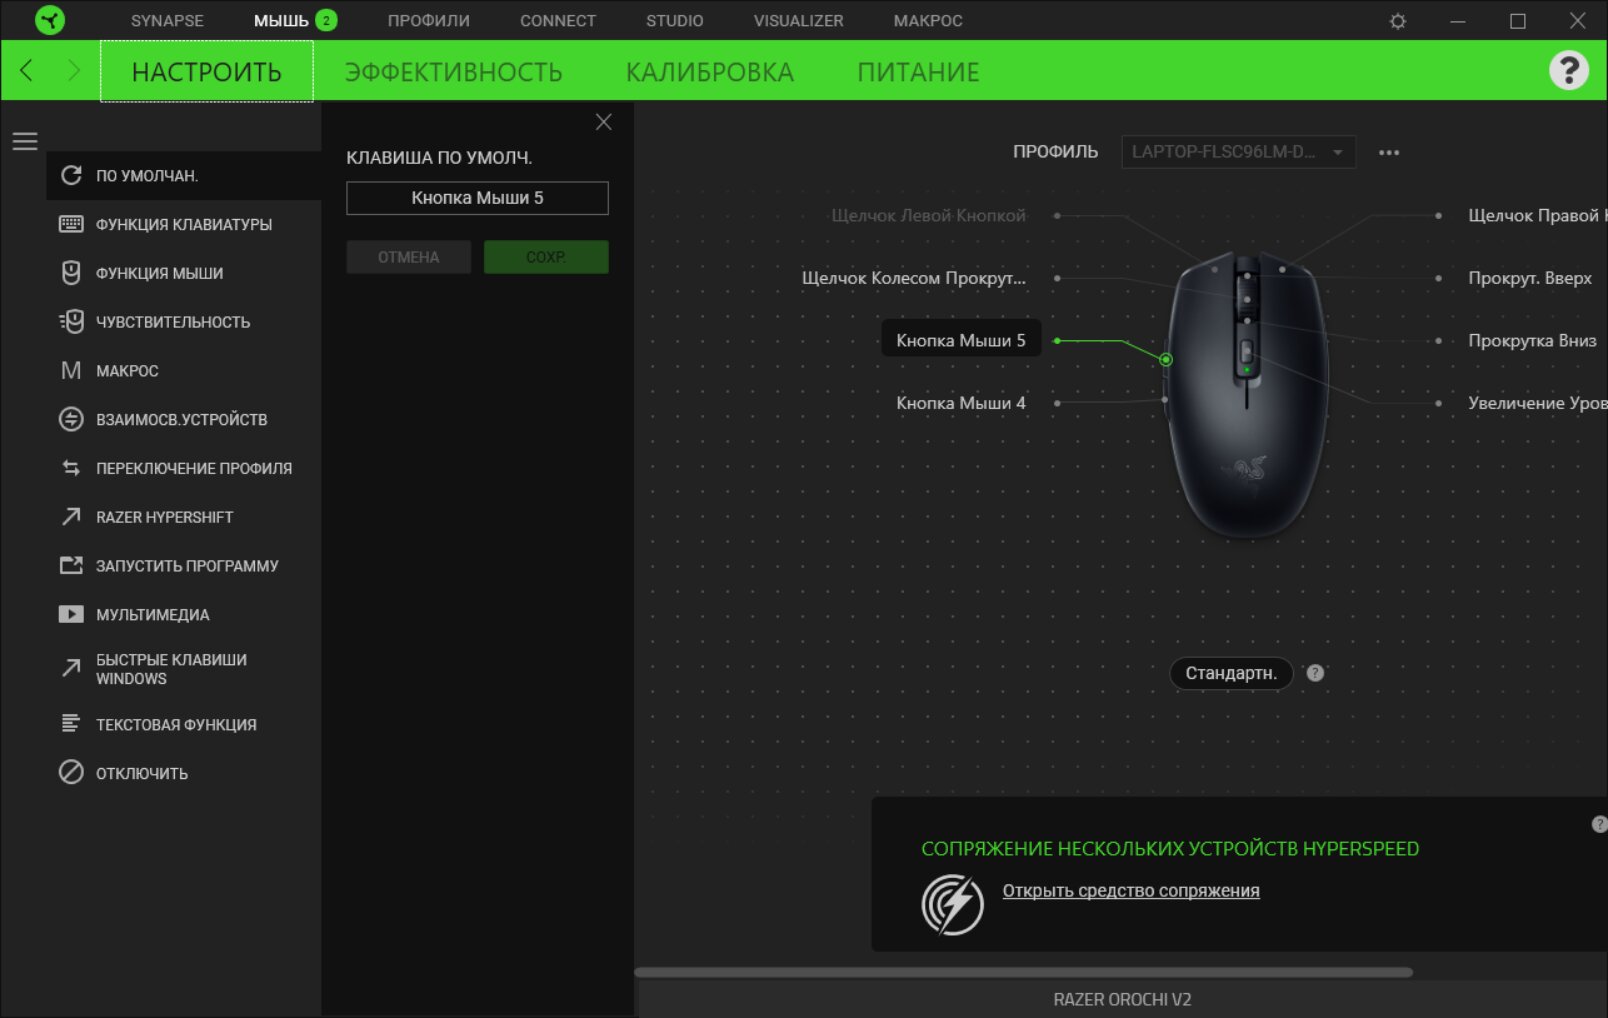
Task: Click the mouse function icon
Action: 71,273
